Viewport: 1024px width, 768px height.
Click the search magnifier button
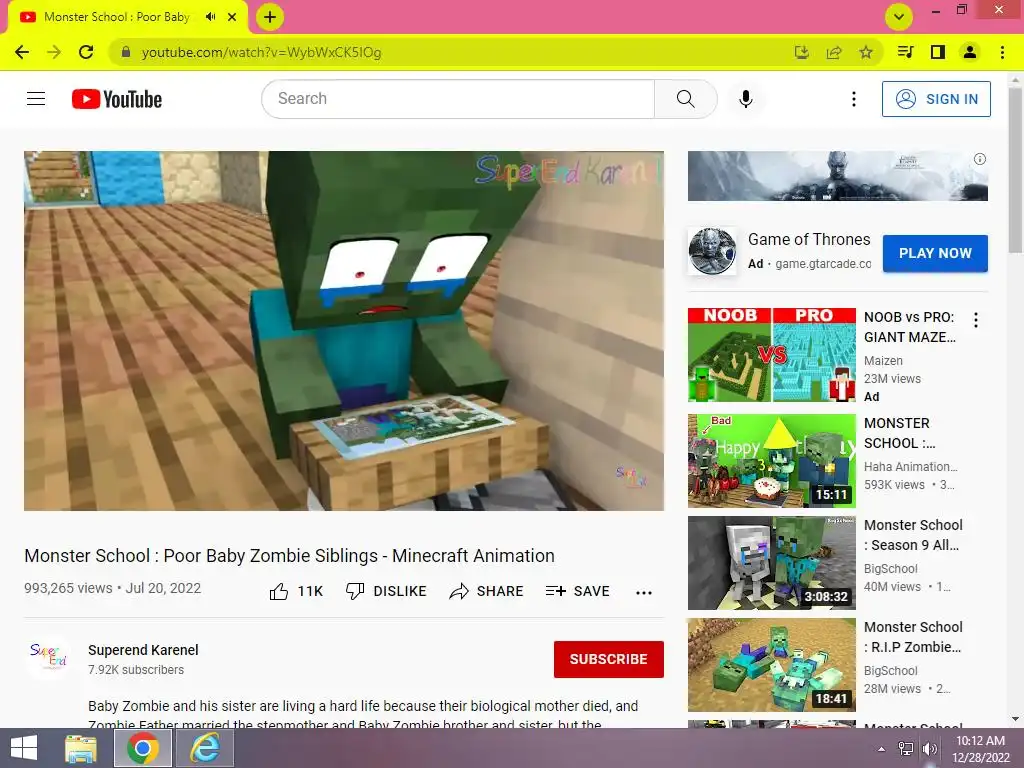pos(685,99)
